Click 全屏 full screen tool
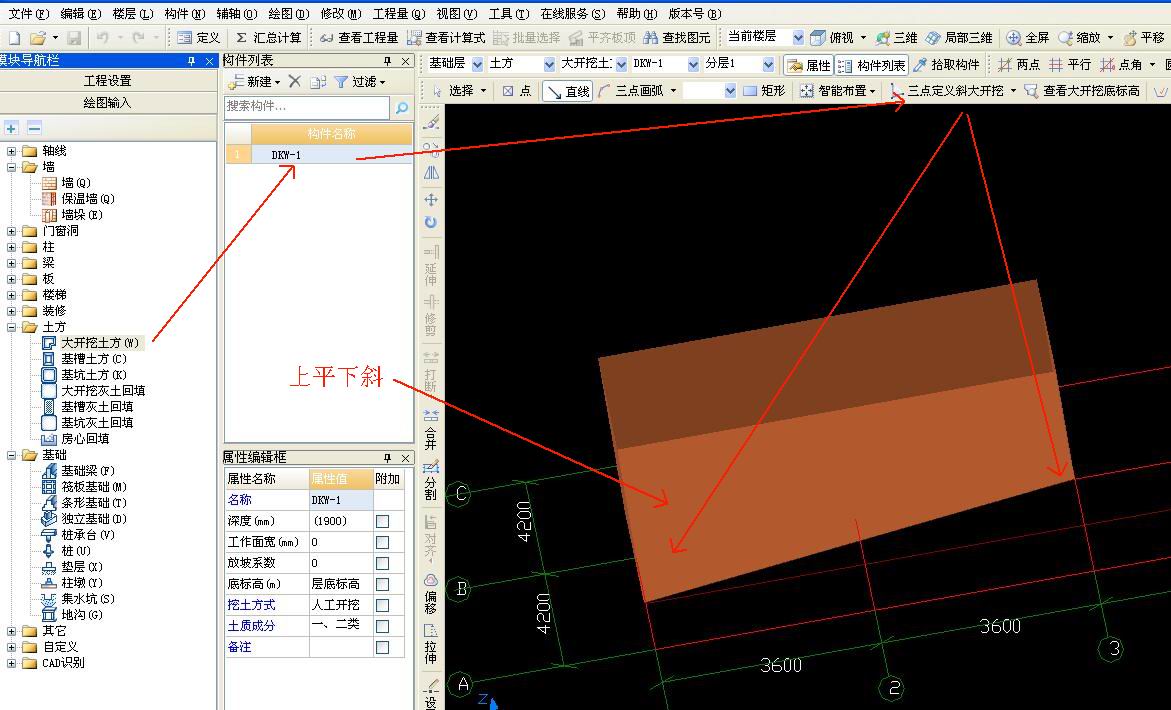 pos(1028,37)
